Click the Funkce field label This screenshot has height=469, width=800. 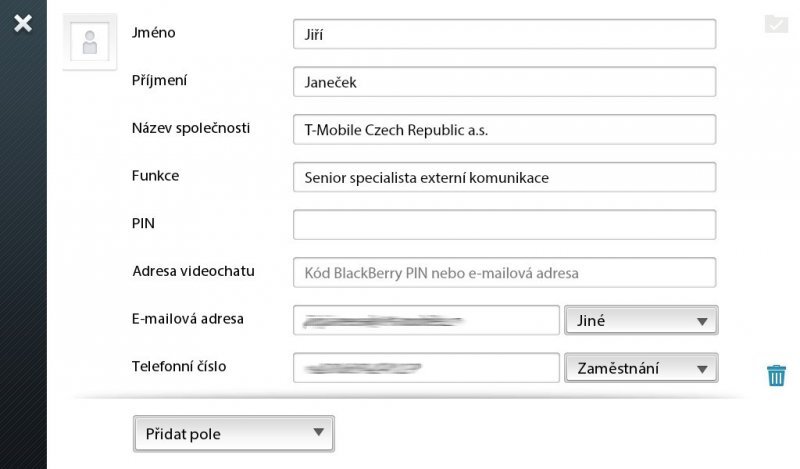click(x=155, y=175)
